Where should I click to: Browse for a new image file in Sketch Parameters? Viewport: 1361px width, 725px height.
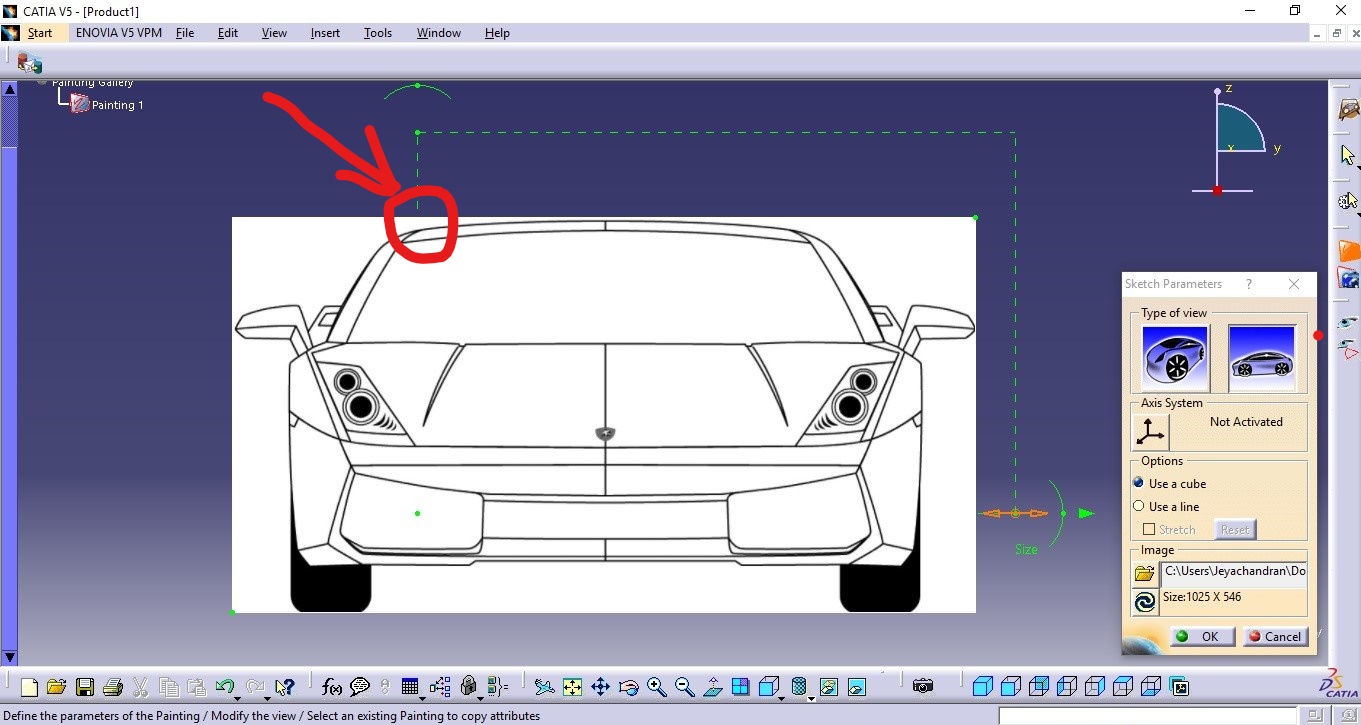coord(1144,573)
